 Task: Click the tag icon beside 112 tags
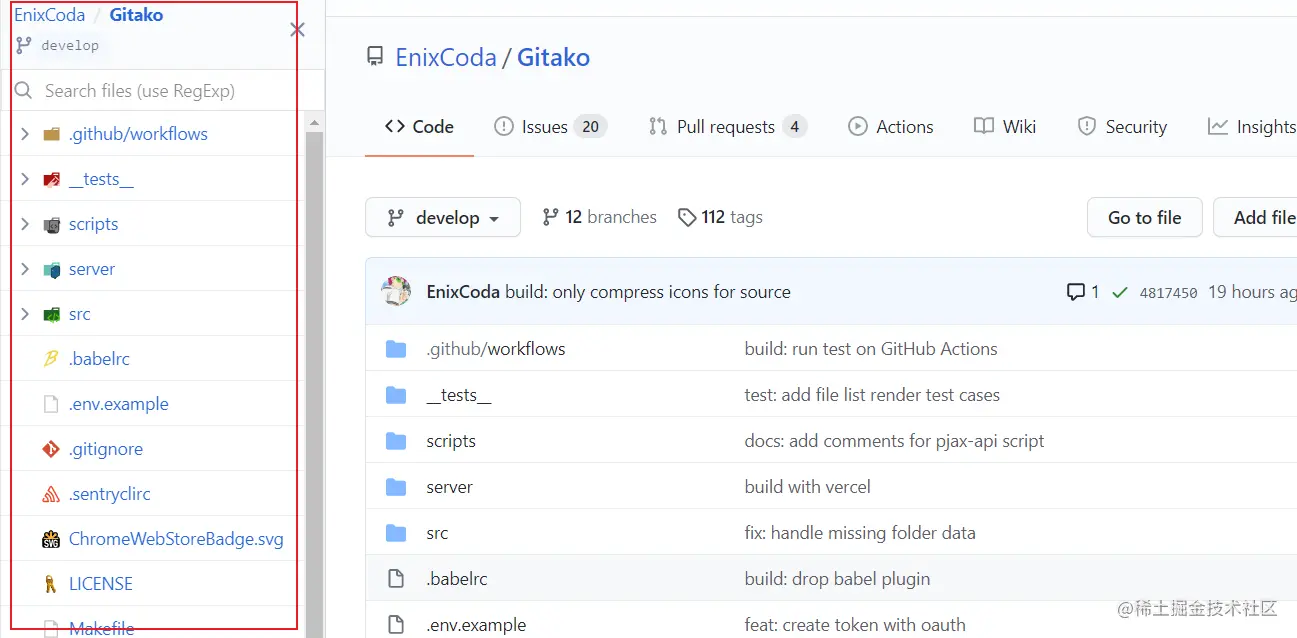(687, 217)
